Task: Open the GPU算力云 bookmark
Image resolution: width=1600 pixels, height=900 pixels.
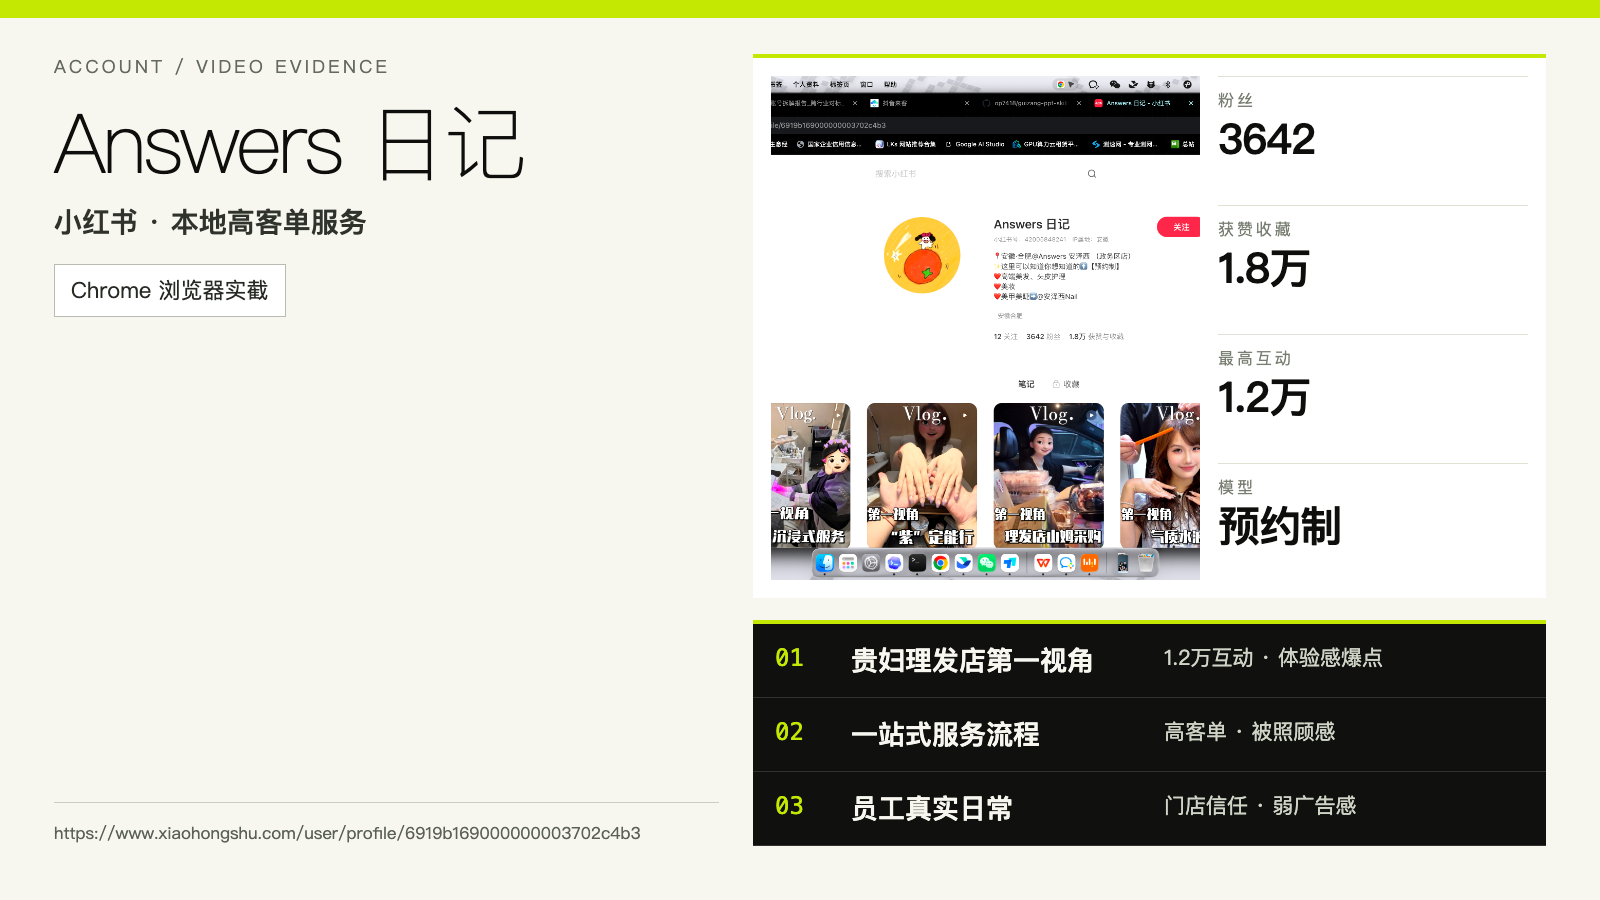Action: coord(1045,144)
